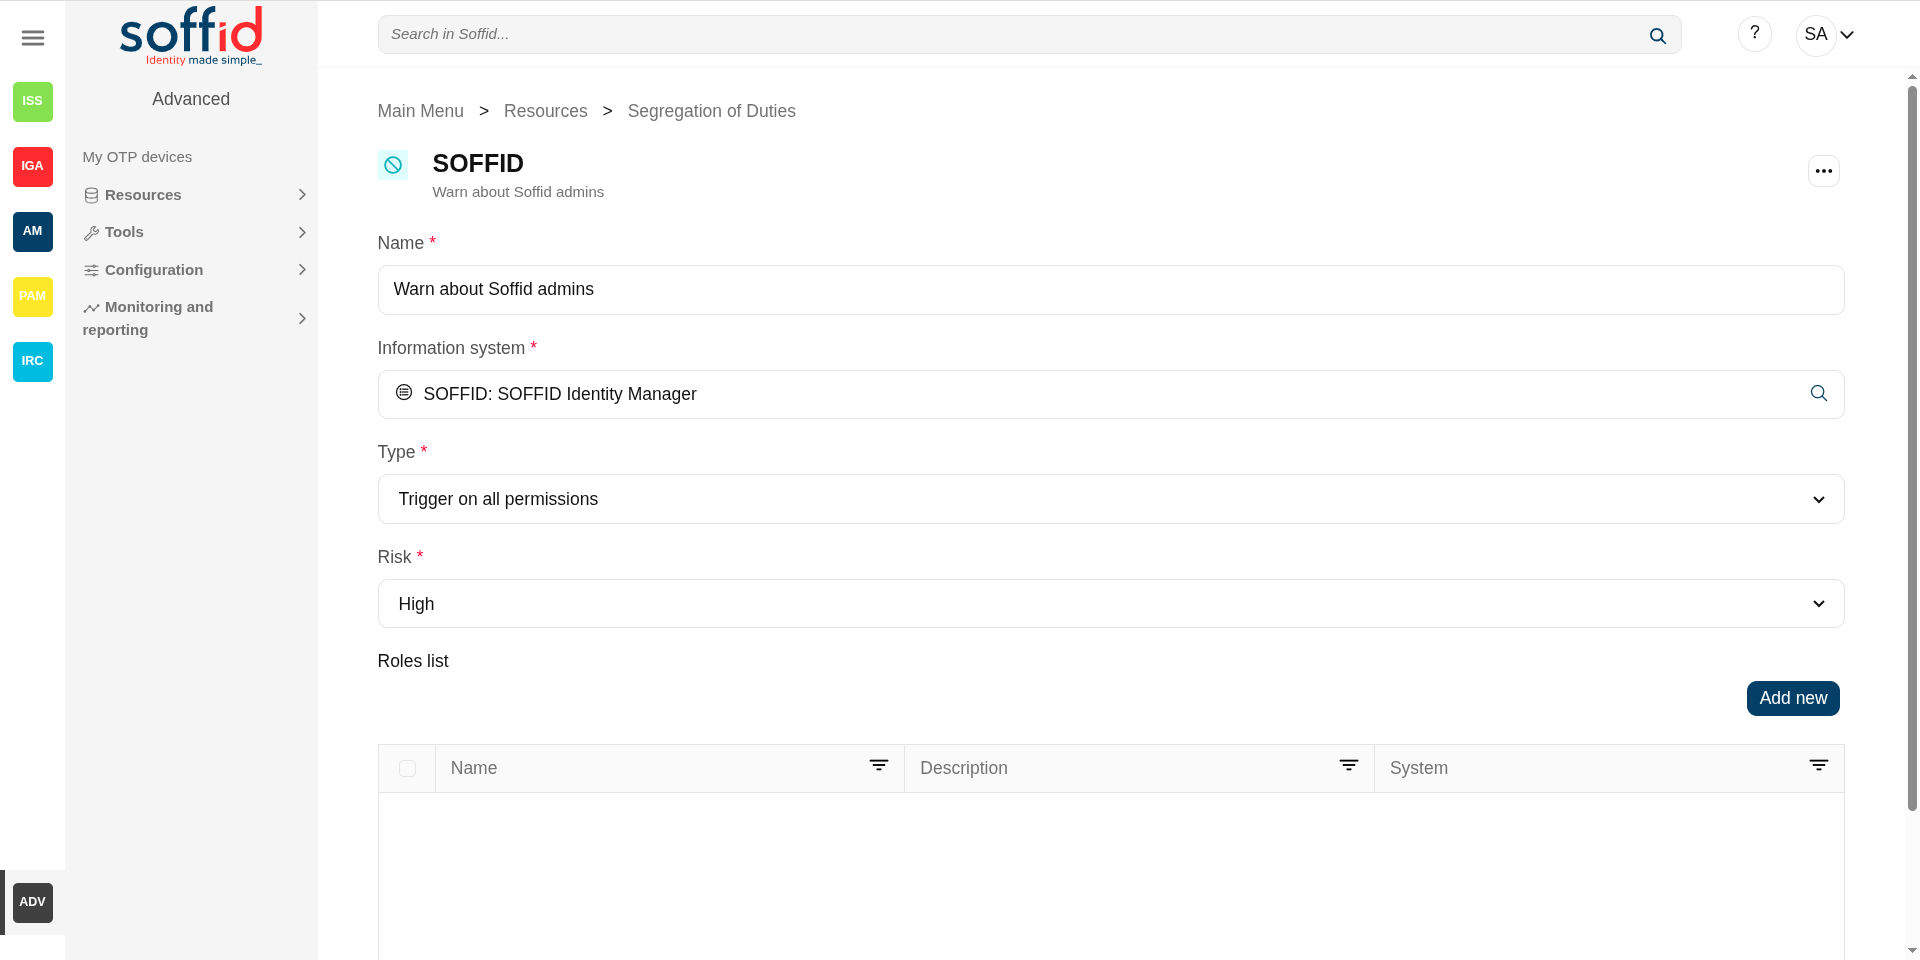Filter the Name column

point(879,765)
